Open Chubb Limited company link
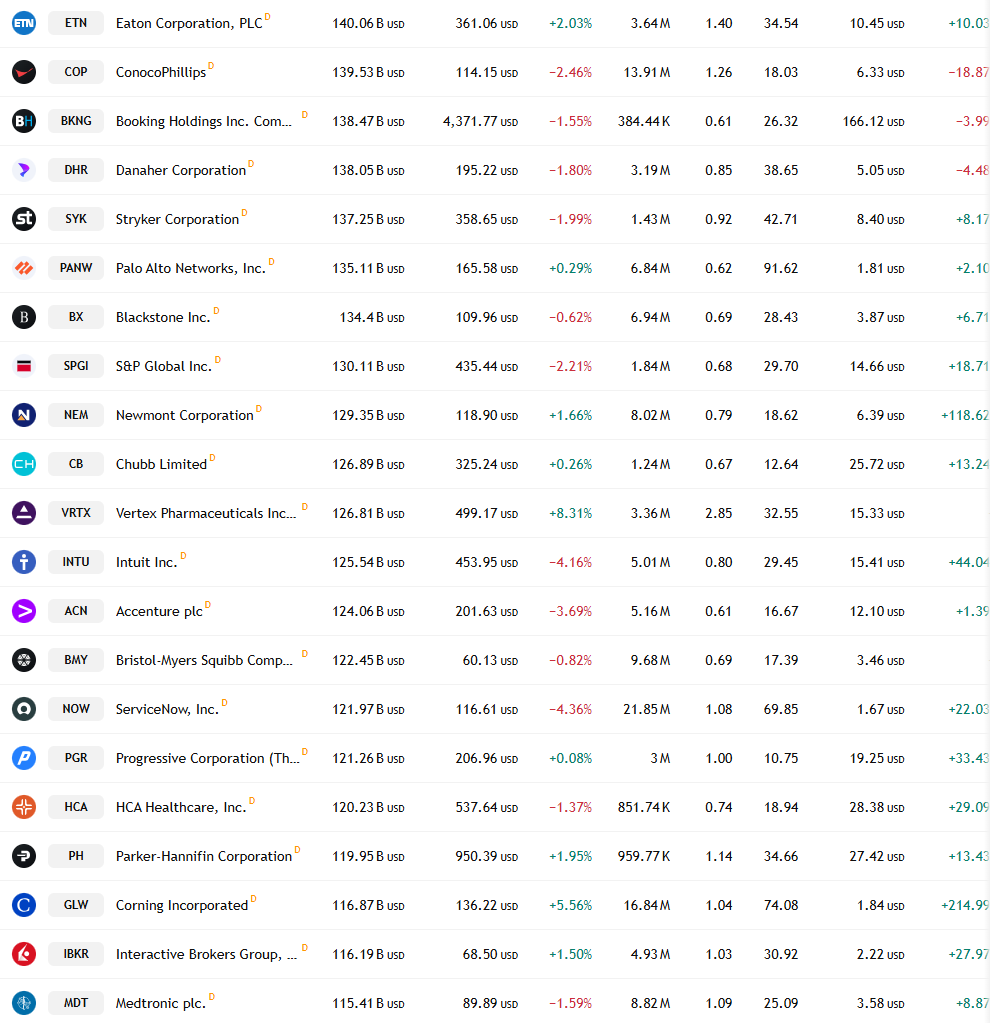Screen dimensions: 990x1023 161,464
